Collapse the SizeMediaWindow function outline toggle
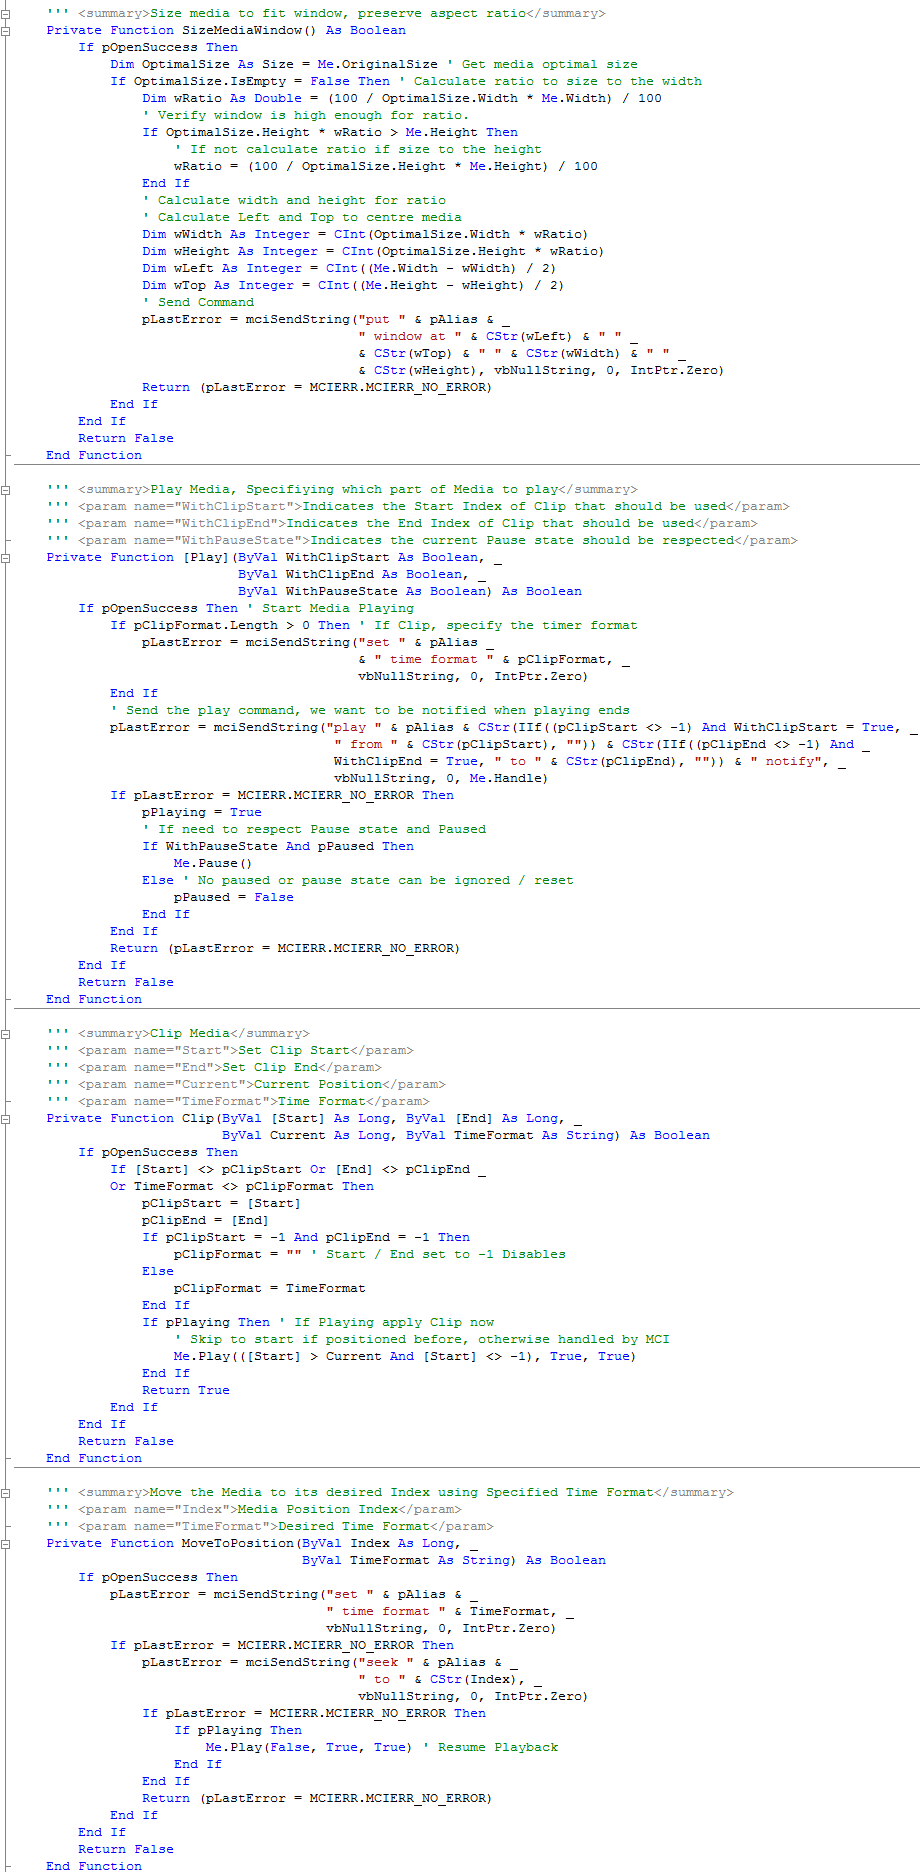Image resolution: width=920 pixels, height=1872 pixels. point(6,31)
